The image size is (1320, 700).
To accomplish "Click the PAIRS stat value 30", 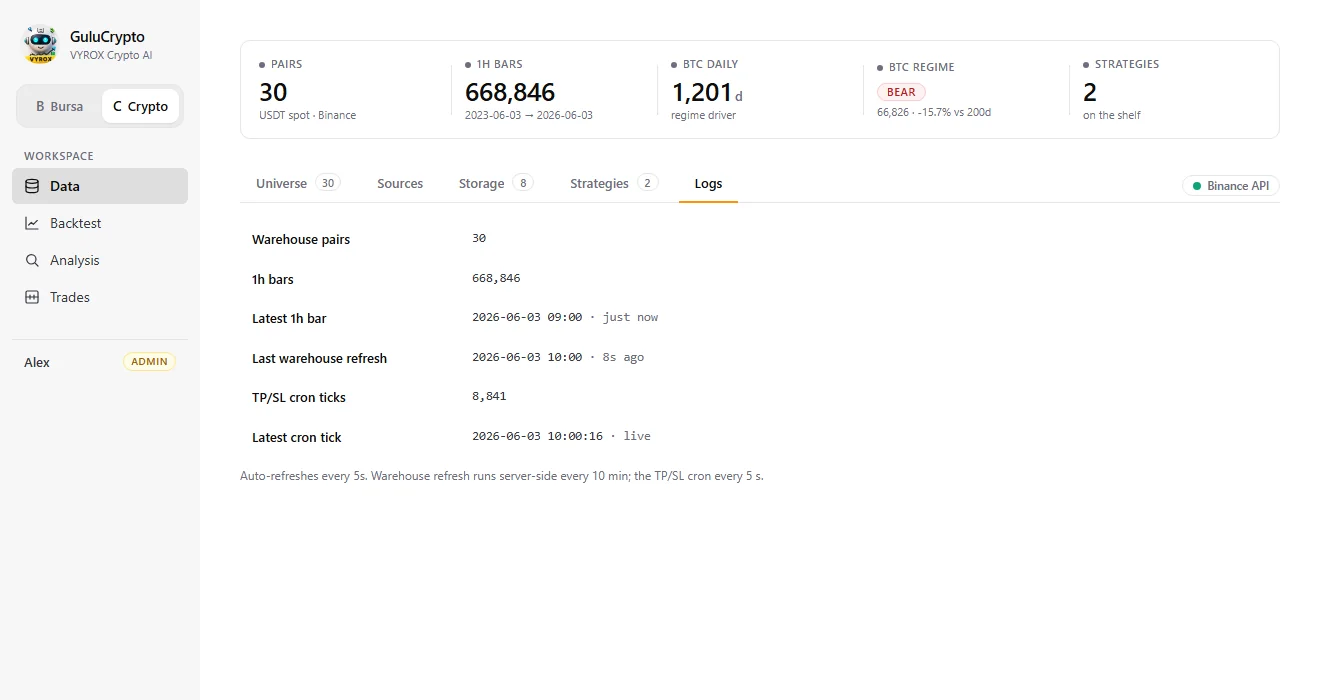I will pyautogui.click(x=273, y=92).
